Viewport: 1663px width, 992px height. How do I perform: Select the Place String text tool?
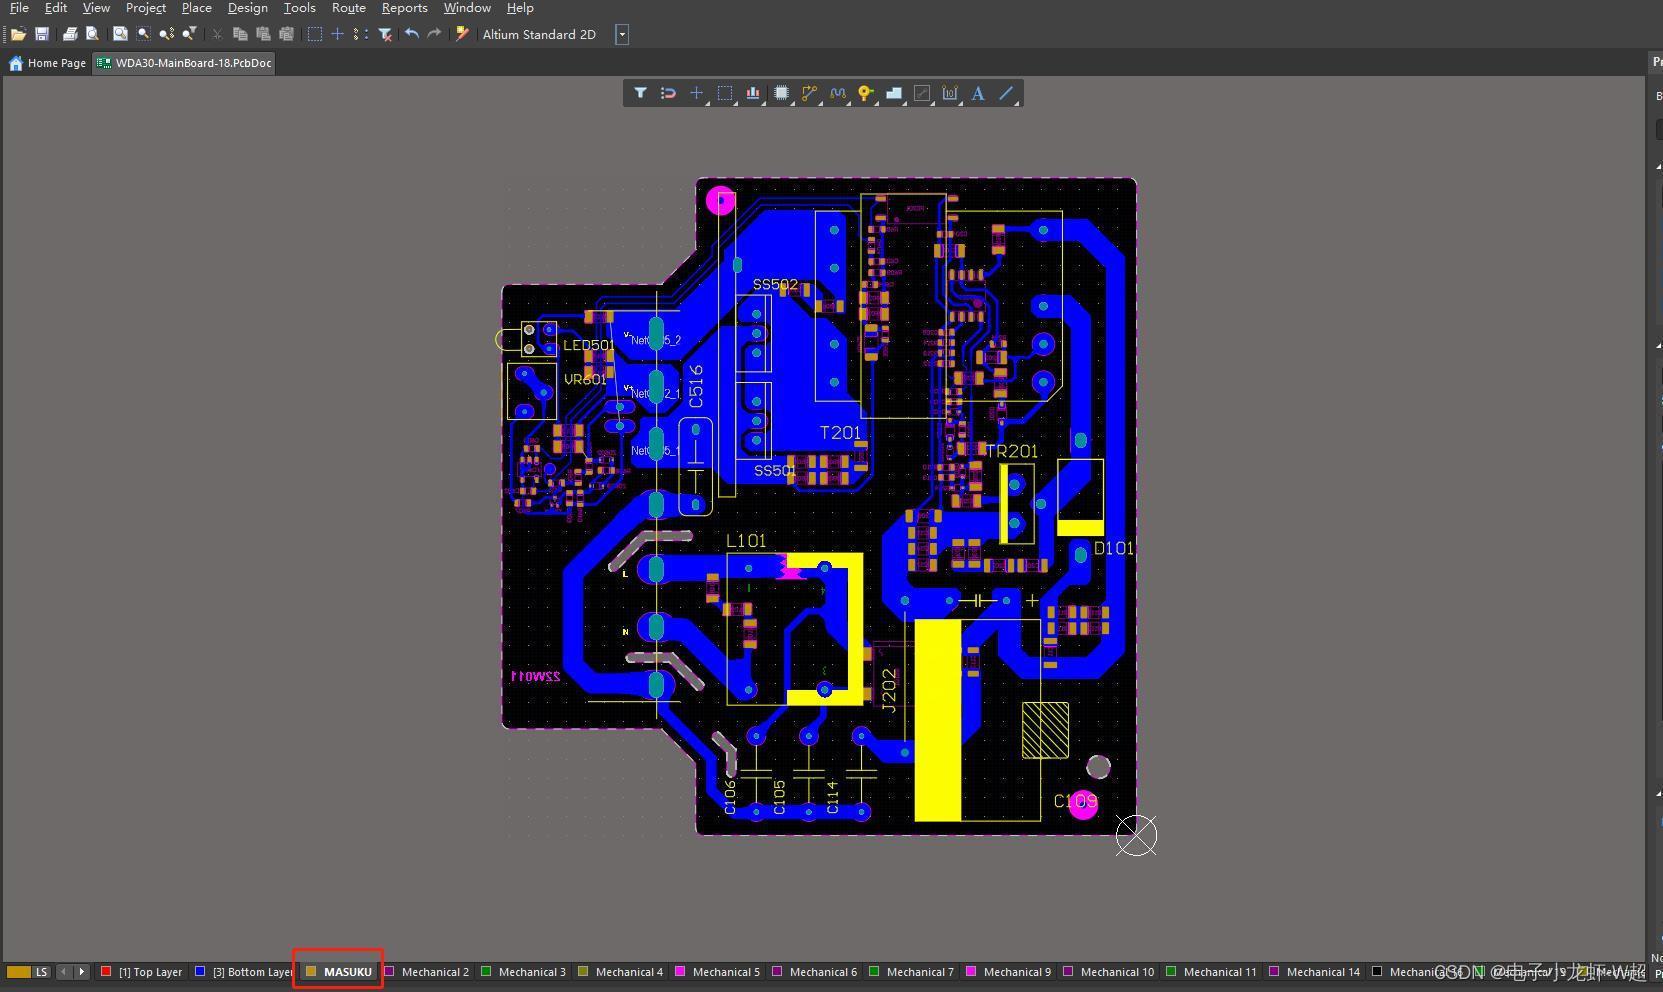tap(978, 93)
